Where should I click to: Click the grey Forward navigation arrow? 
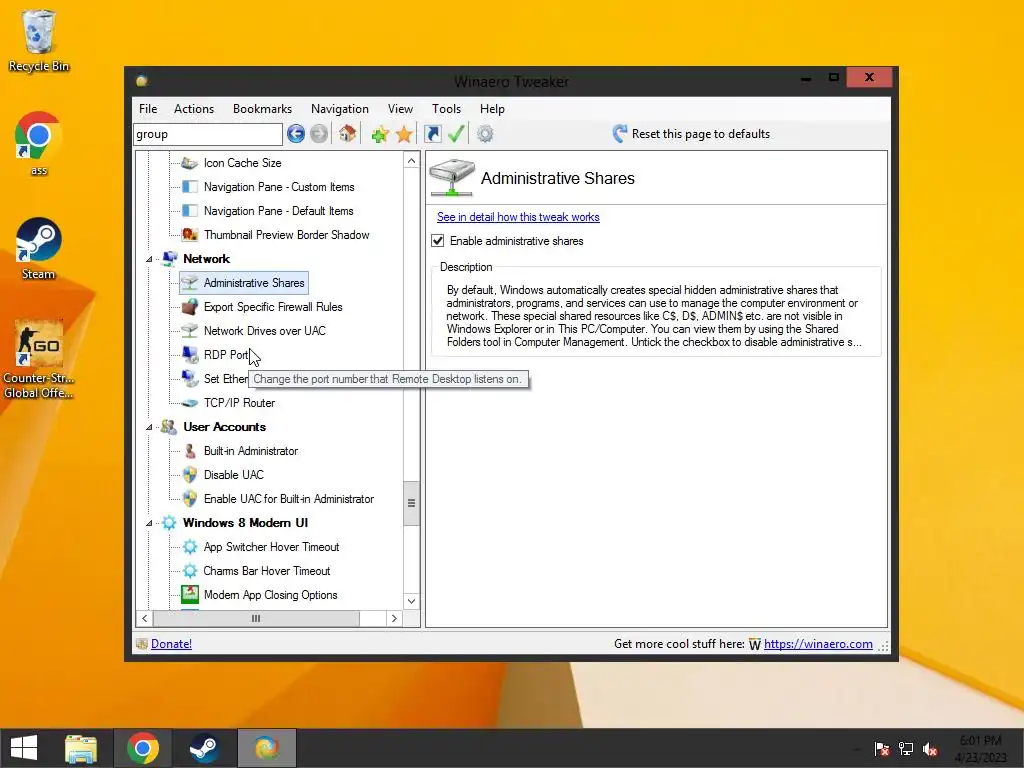[319, 134]
